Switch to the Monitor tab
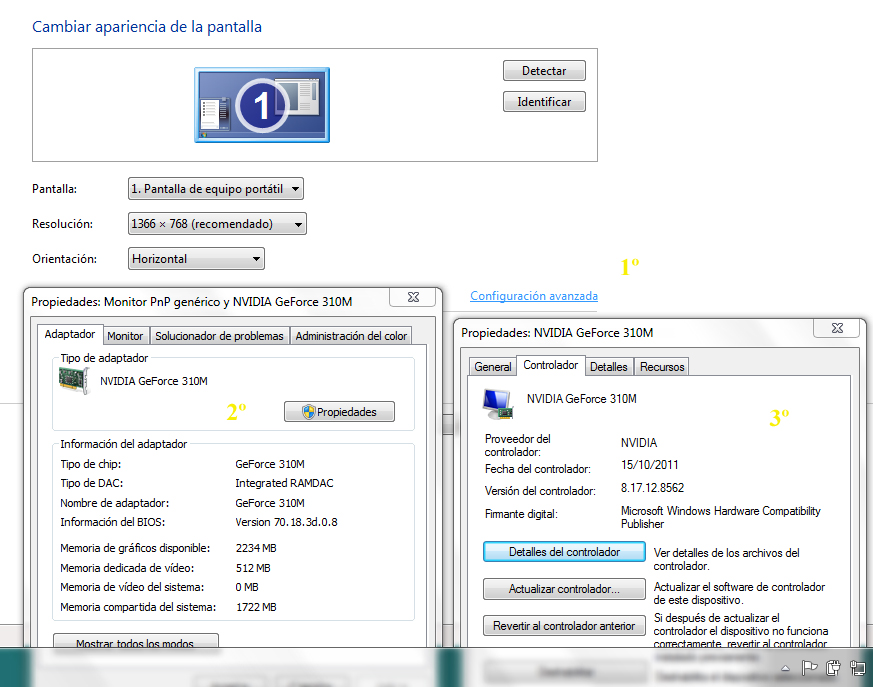This screenshot has width=873, height=687. (125, 336)
